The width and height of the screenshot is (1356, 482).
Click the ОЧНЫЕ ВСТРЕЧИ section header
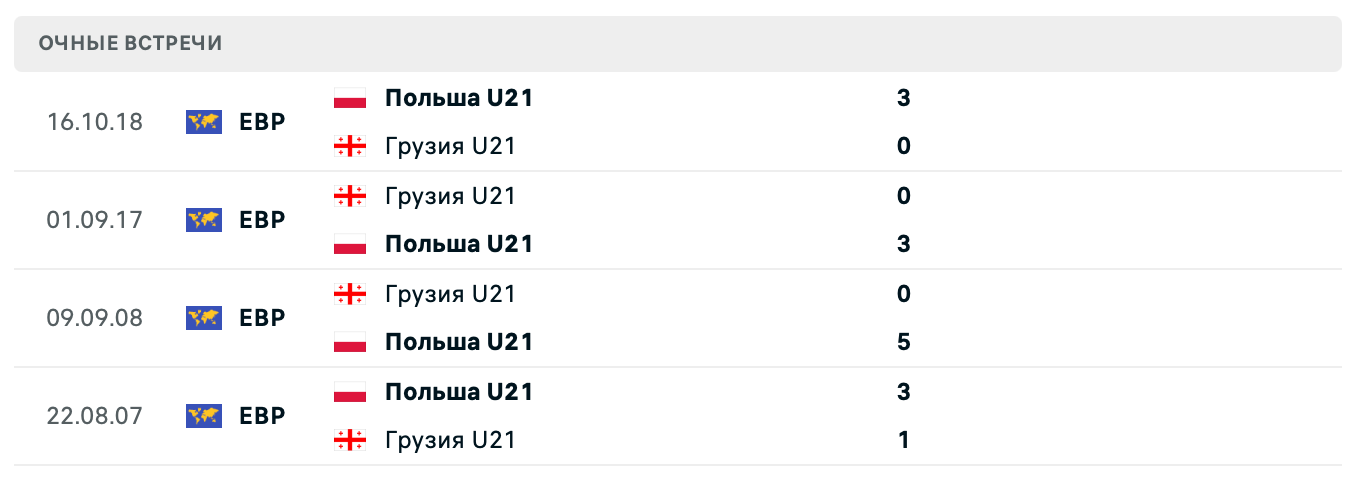click(130, 43)
